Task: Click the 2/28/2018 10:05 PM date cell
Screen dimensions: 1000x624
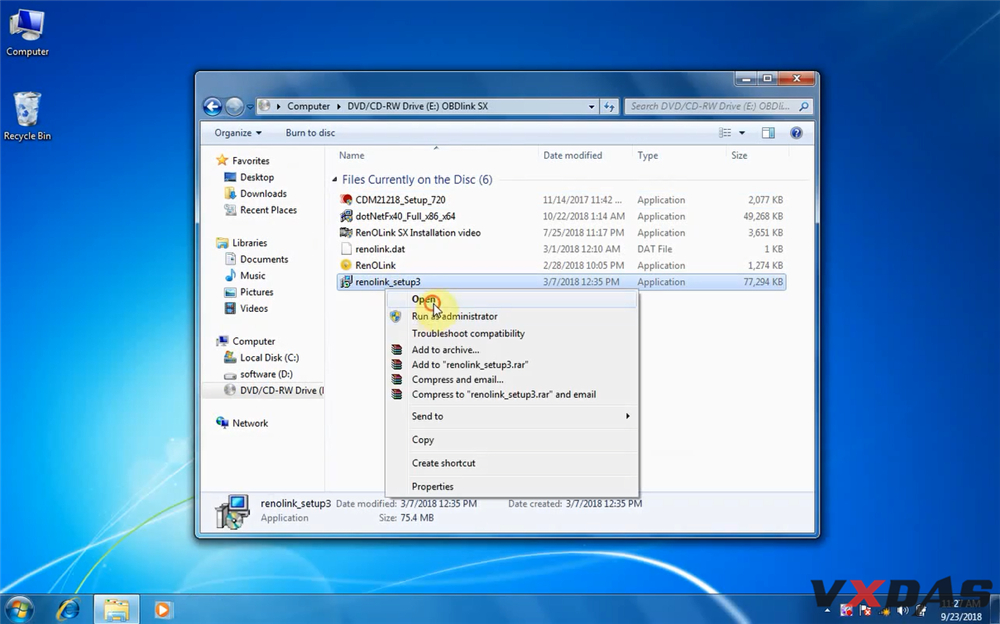Action: [584, 265]
